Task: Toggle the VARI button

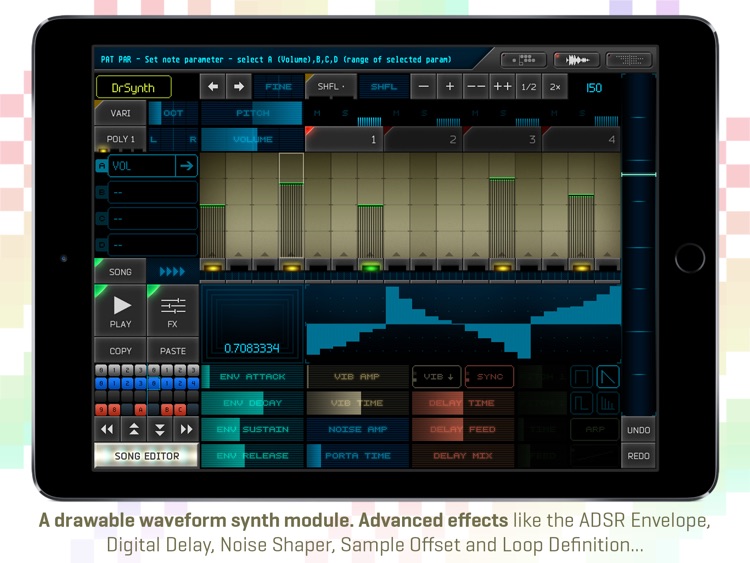Action: click(x=121, y=113)
